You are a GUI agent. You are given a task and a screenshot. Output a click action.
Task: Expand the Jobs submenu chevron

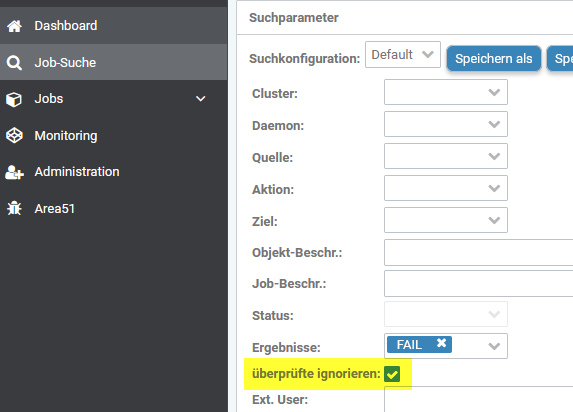click(201, 99)
